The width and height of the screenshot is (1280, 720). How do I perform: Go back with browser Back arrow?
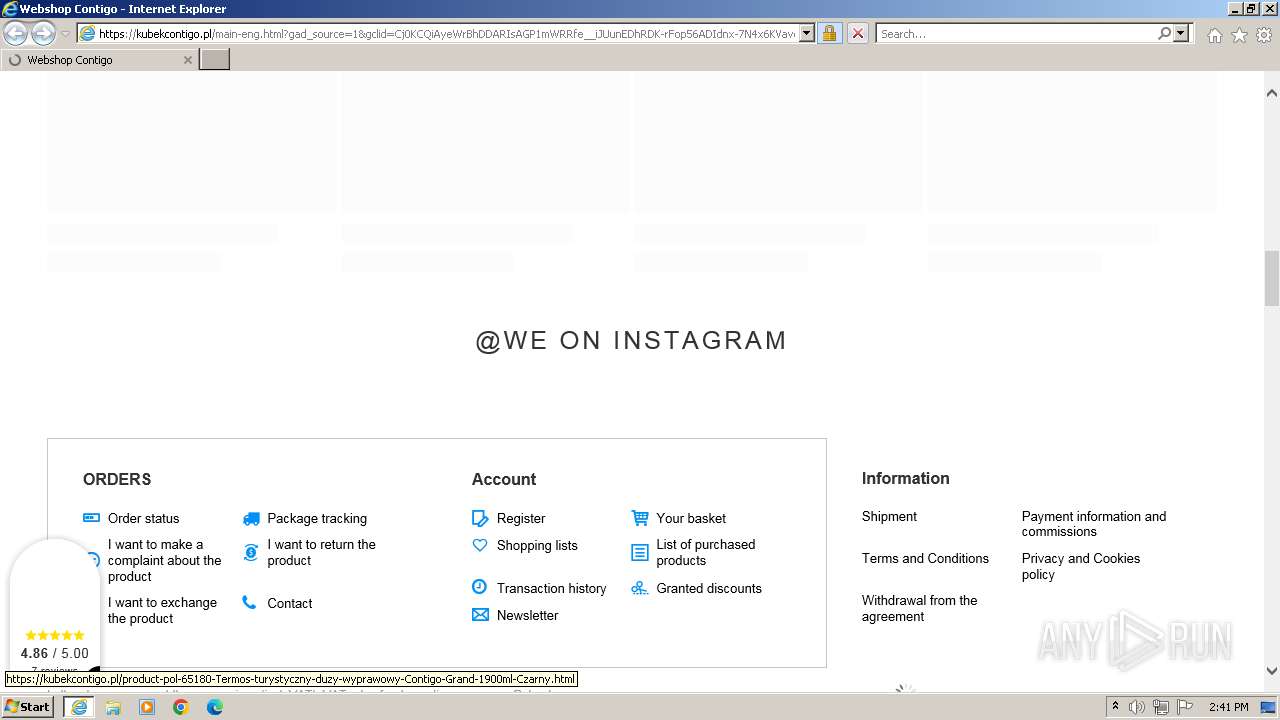coord(16,33)
